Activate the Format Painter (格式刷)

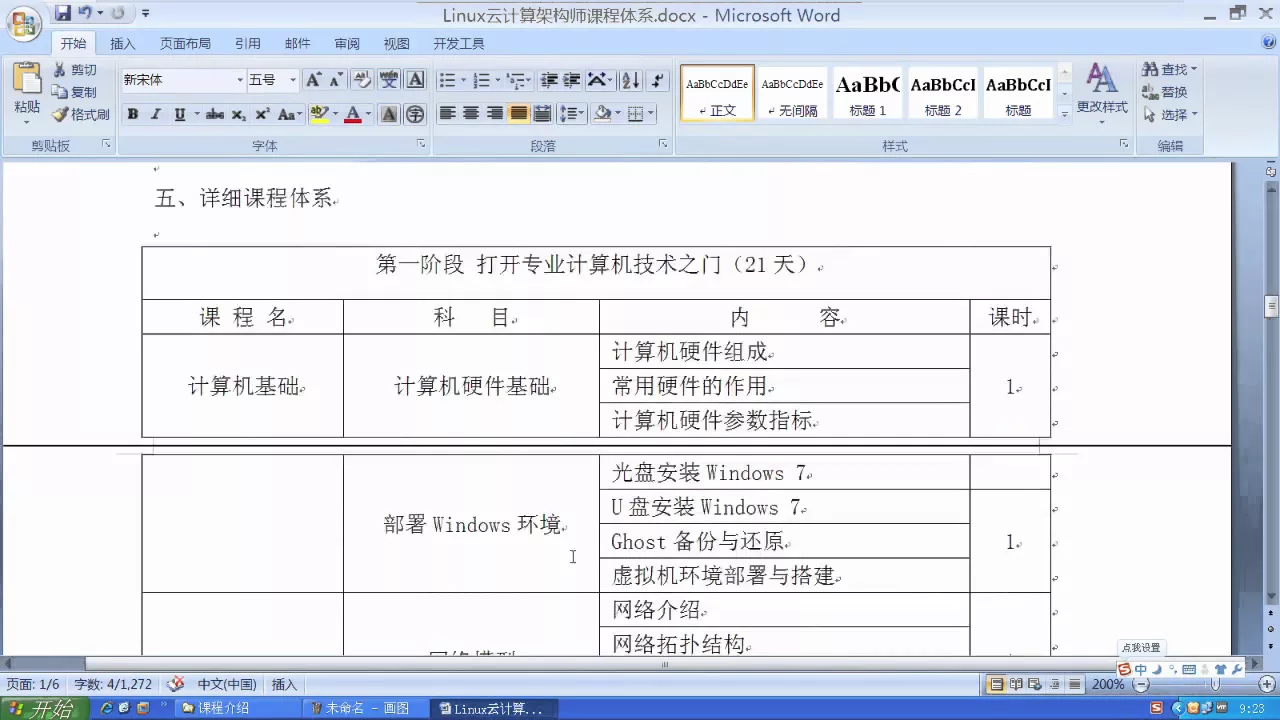tap(81, 114)
